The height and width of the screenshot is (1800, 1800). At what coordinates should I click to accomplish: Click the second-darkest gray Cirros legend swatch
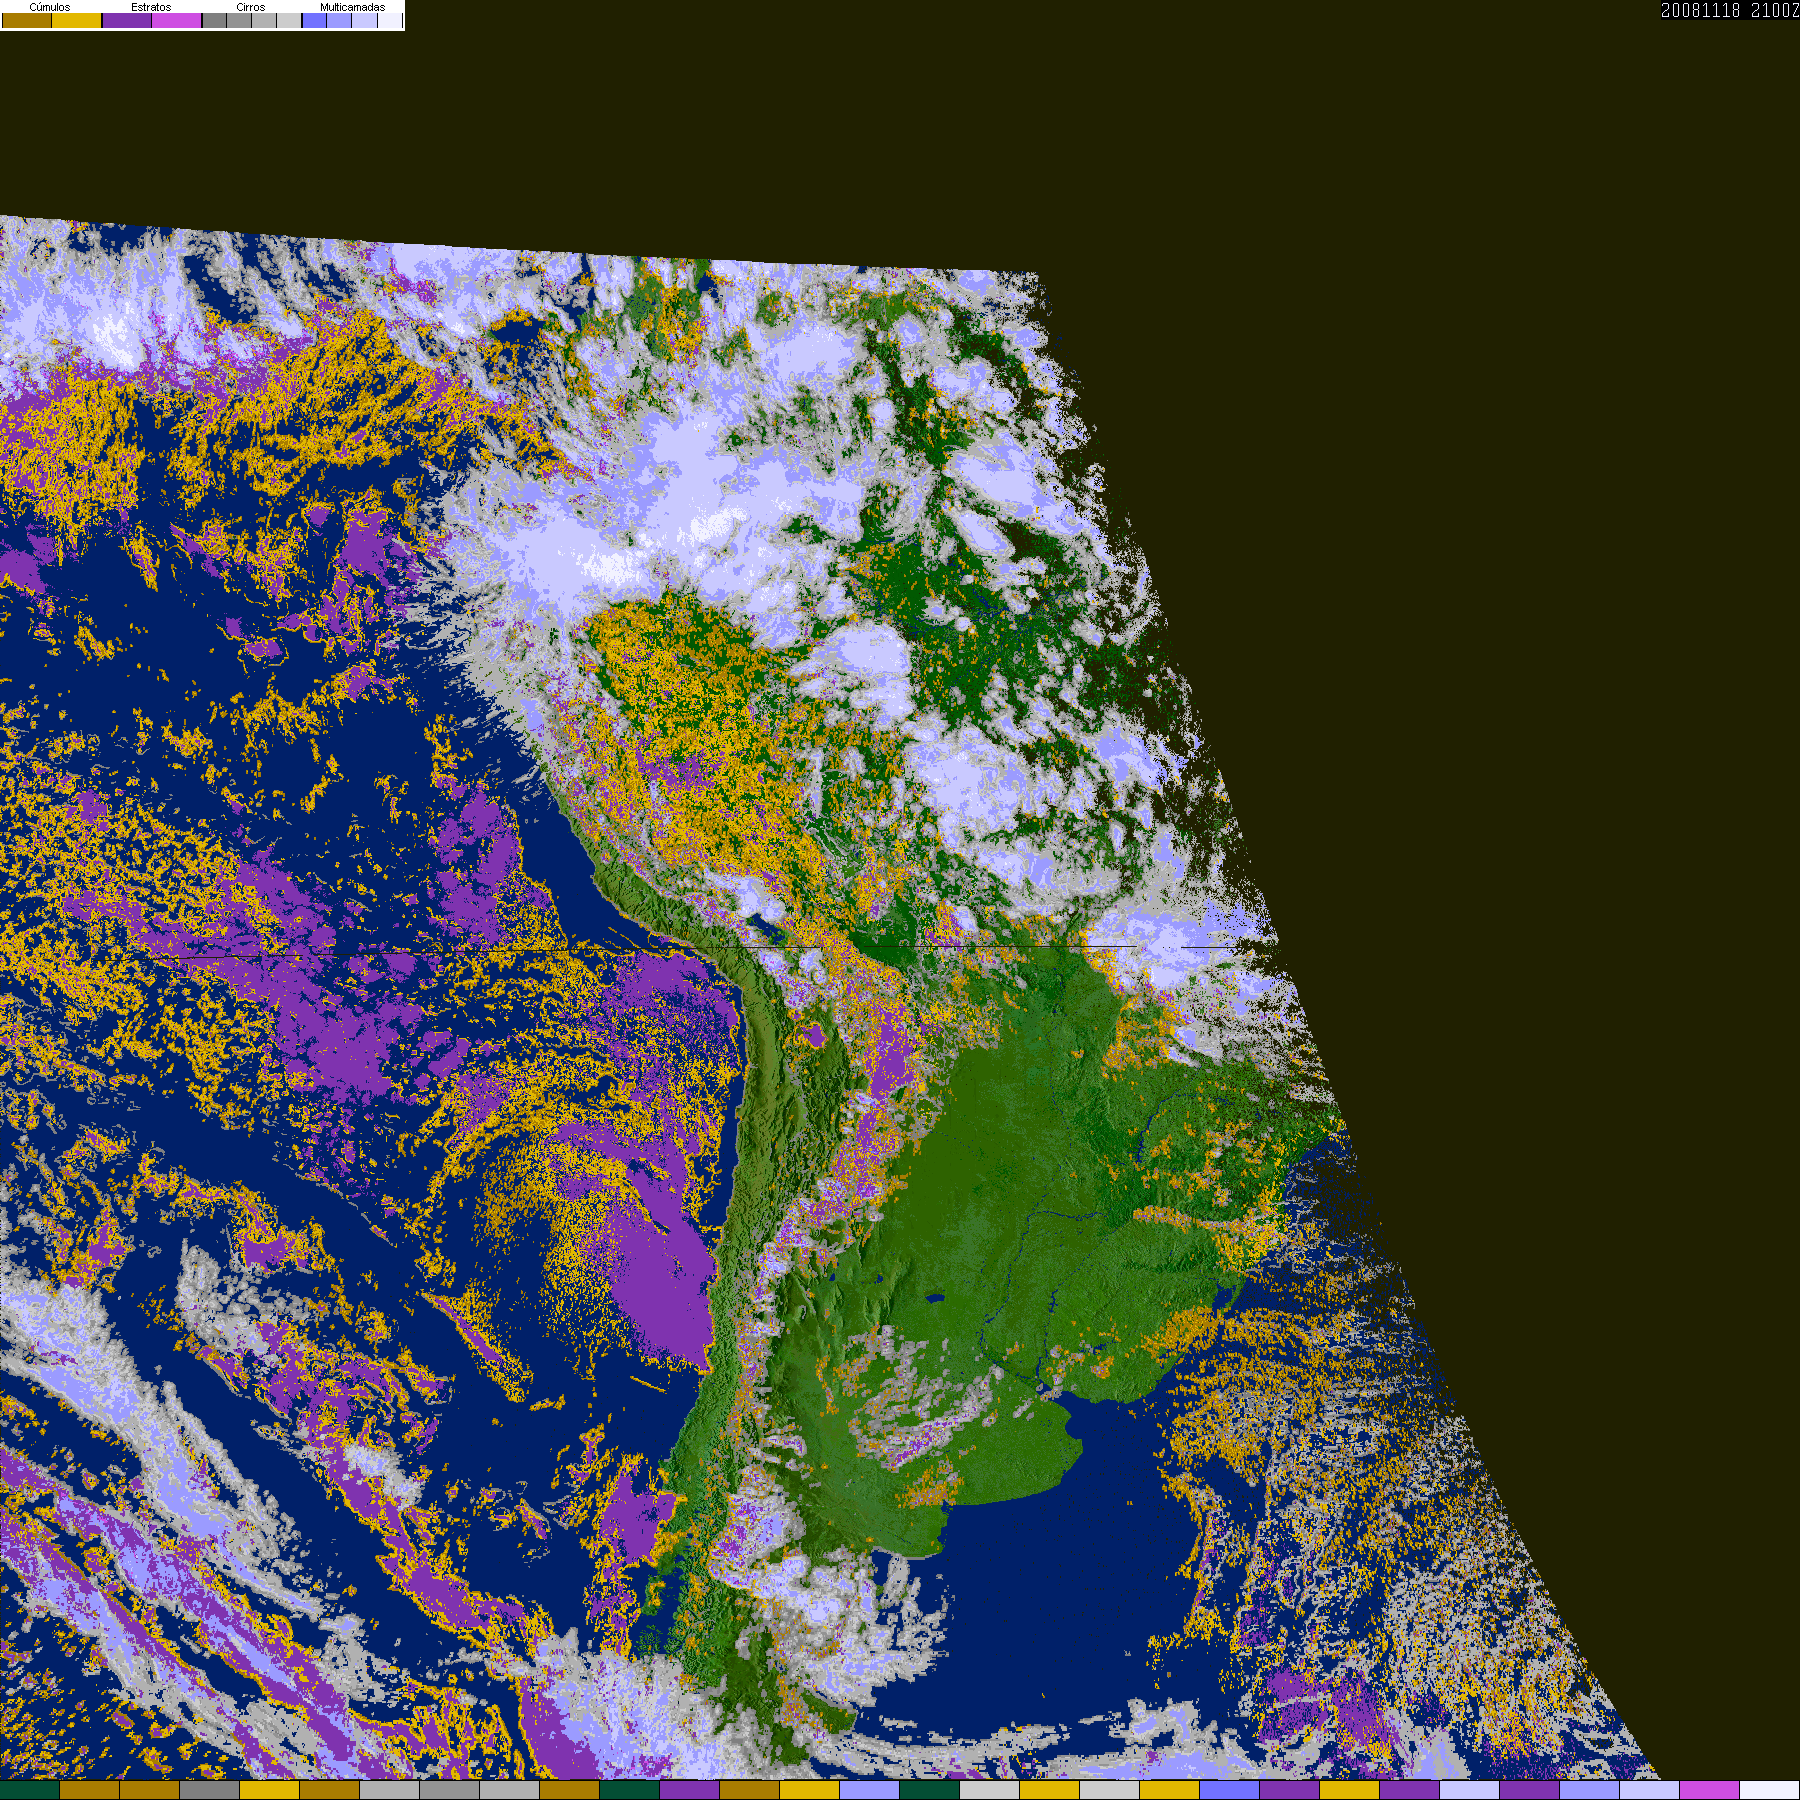click(x=239, y=21)
